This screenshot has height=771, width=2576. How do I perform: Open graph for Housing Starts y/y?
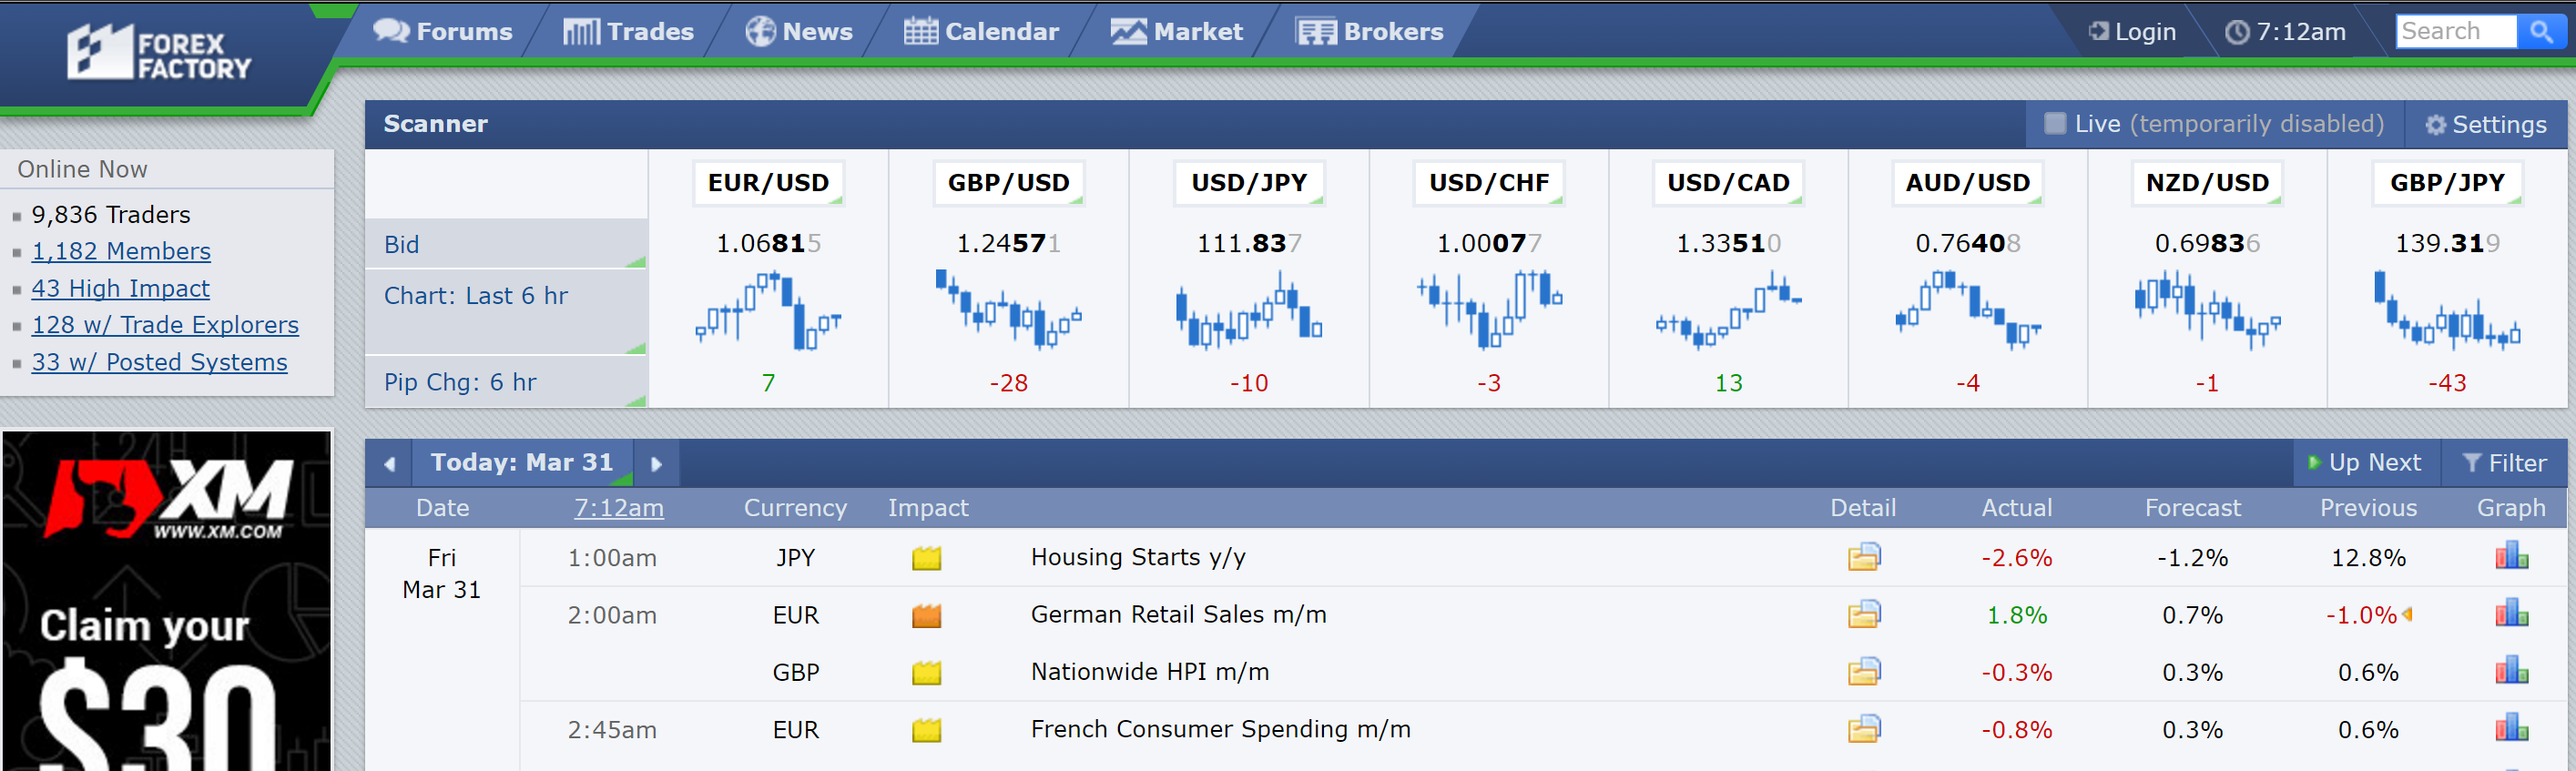pyautogui.click(x=2511, y=556)
